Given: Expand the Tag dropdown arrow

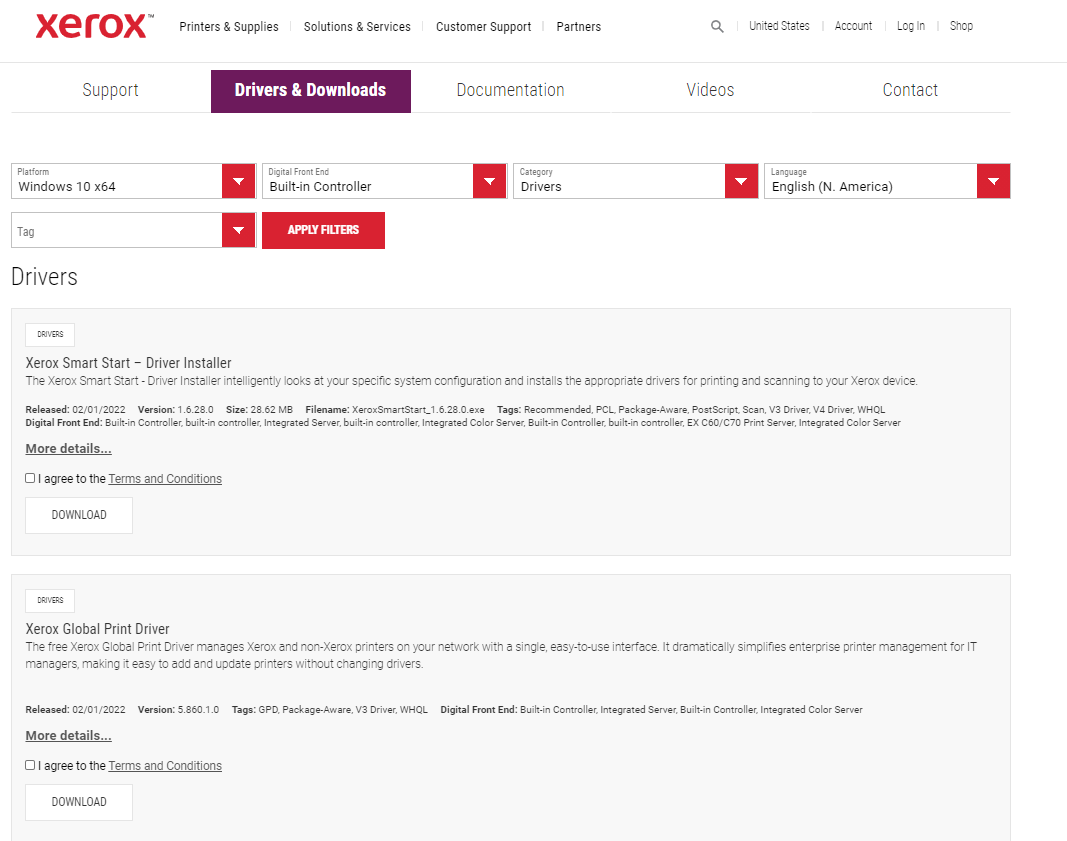Looking at the screenshot, I should click(239, 230).
